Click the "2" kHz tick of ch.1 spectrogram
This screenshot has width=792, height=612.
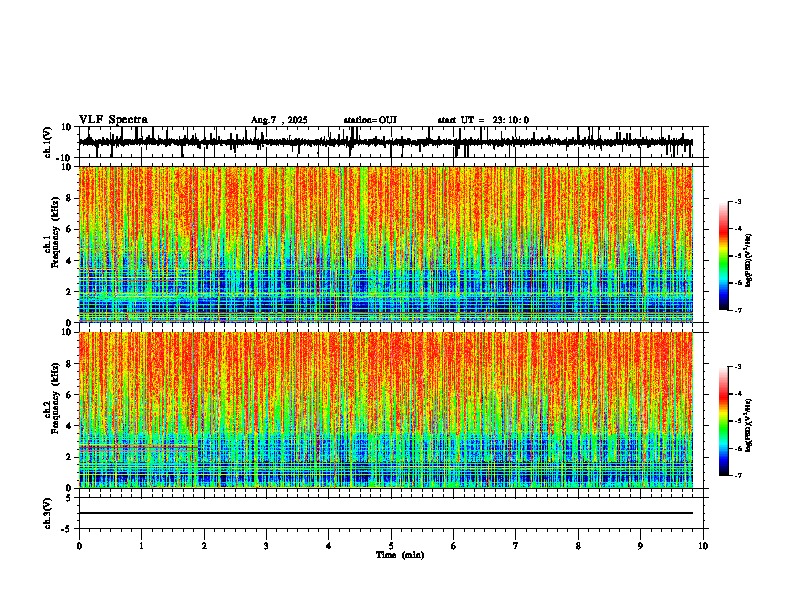click(x=70, y=291)
